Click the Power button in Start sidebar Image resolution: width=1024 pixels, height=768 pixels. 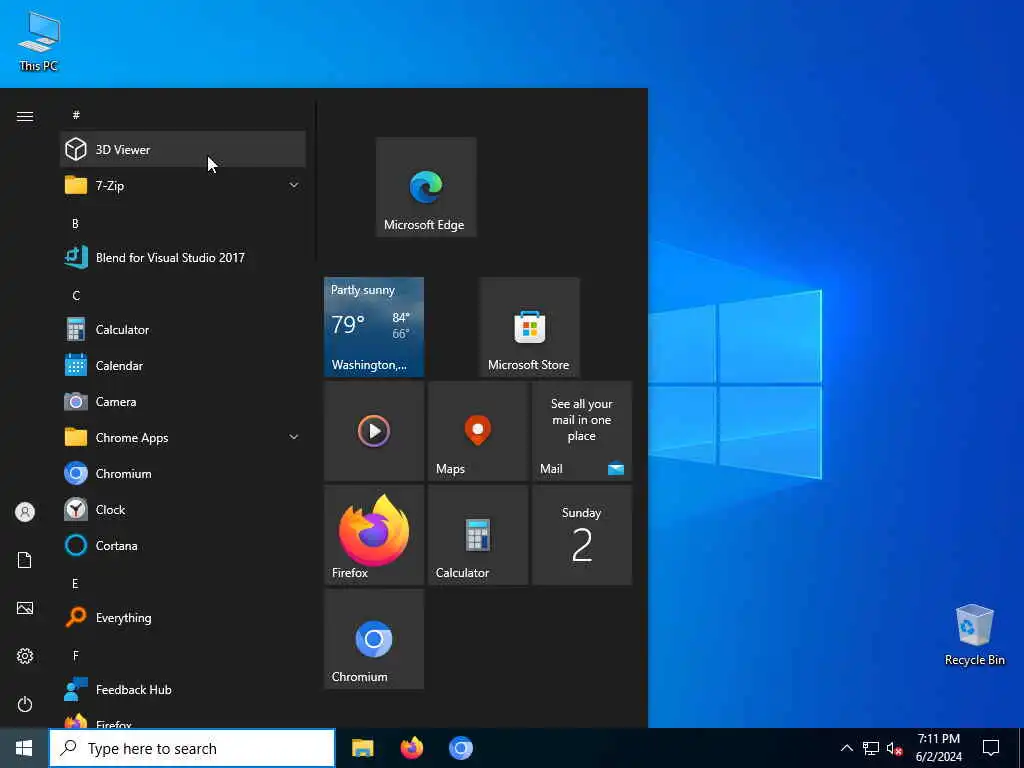pyautogui.click(x=25, y=704)
